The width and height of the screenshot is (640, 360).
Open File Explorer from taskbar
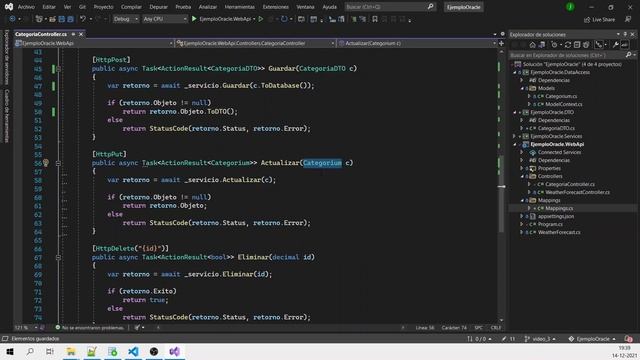click(71, 351)
